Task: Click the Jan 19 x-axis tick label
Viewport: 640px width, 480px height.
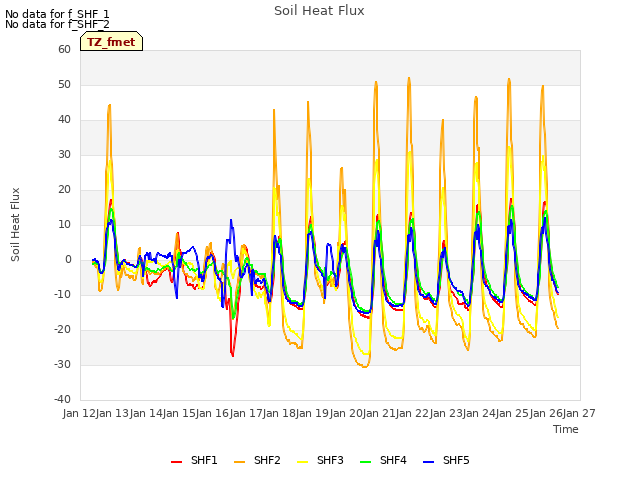Action: point(313,413)
